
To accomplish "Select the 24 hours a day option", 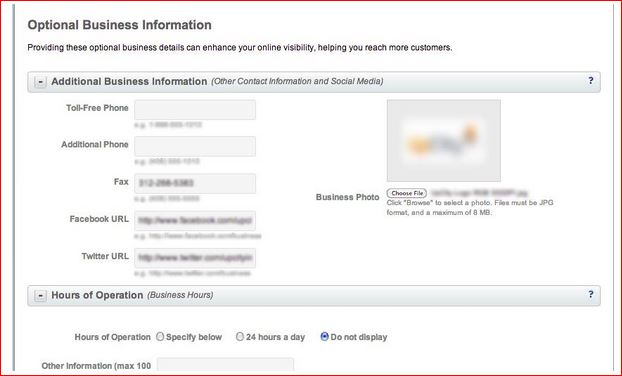I will point(240,337).
